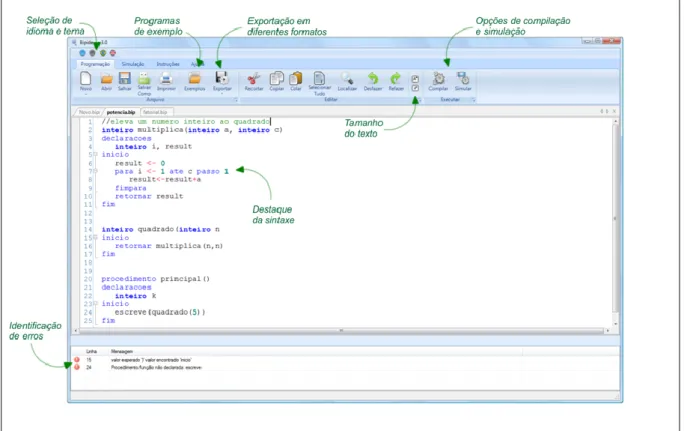The image size is (684, 431).
Task: Select the potencia.bip document tab
Action: [x=121, y=112]
